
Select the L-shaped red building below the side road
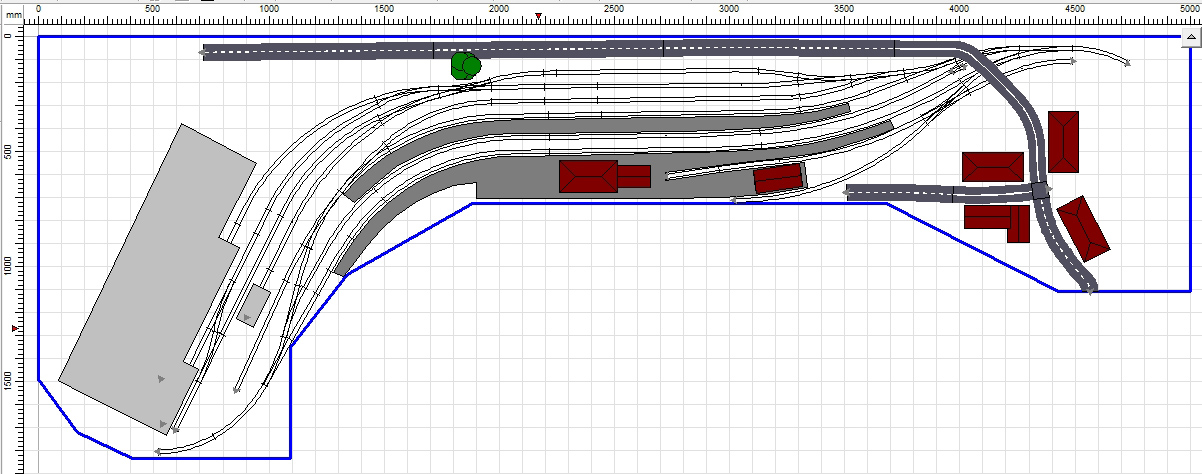click(997, 218)
